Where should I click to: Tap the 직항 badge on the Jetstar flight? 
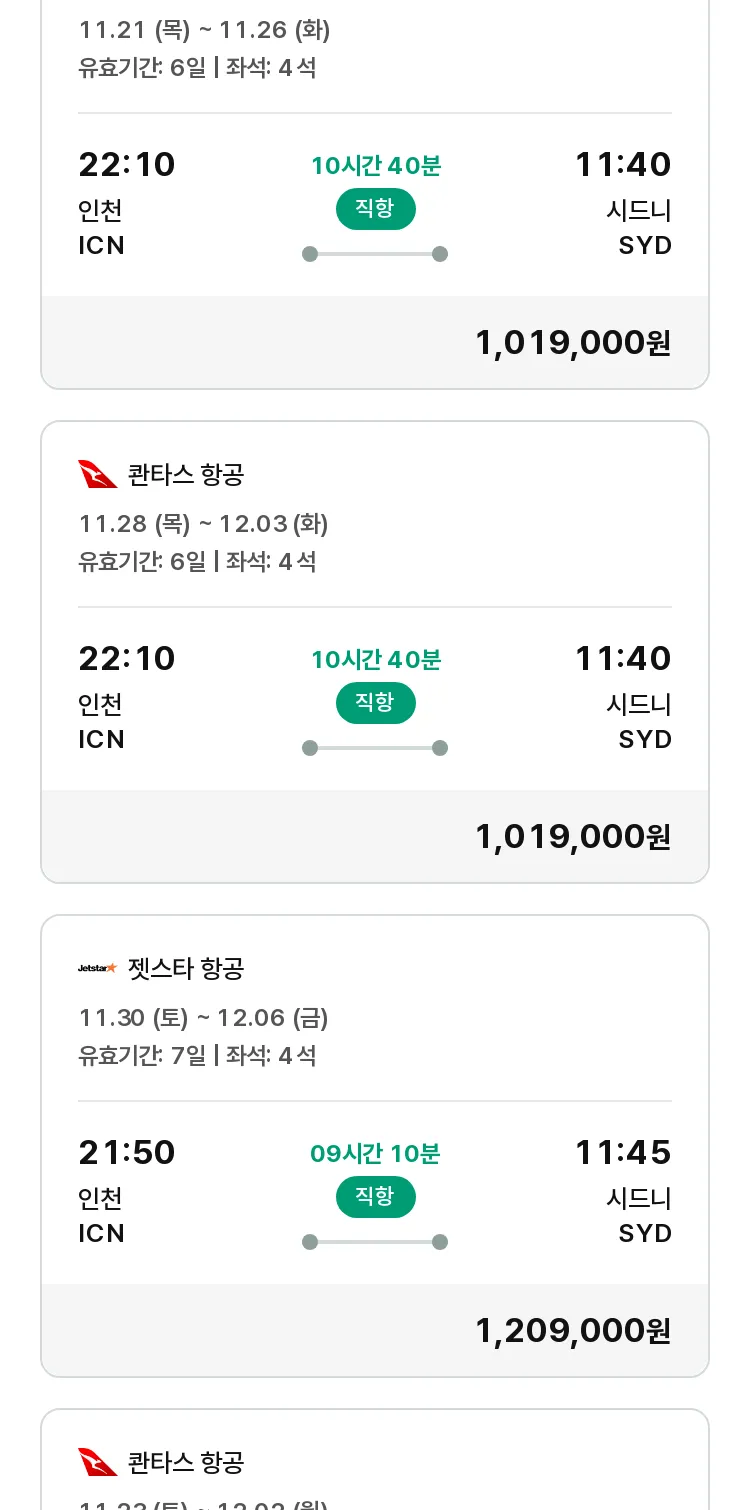pyautogui.click(x=375, y=1197)
